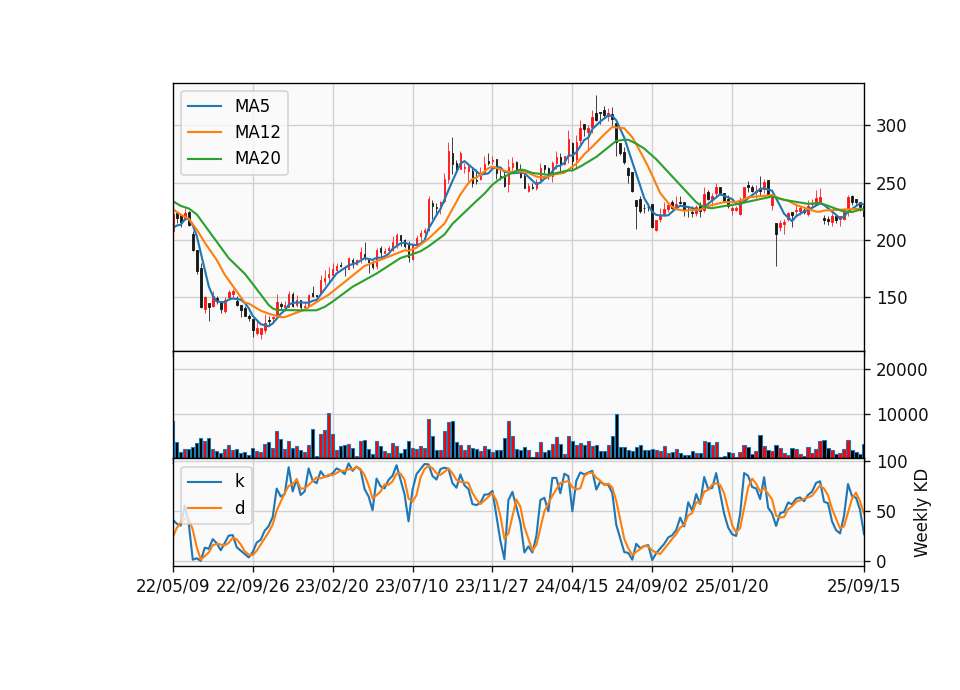Viewport: 960px width, 690px height.
Task: Click the 200 price axis tick
Action: [891, 241]
